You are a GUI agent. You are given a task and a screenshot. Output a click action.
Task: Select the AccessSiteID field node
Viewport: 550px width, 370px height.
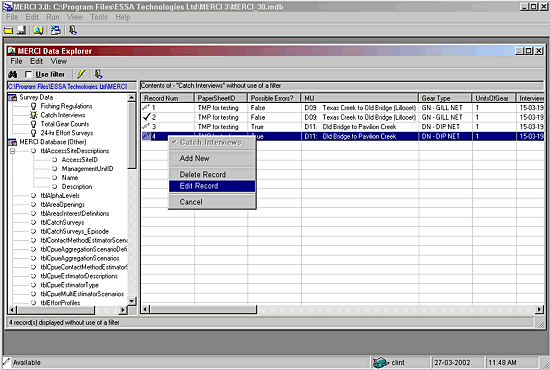pos(80,160)
